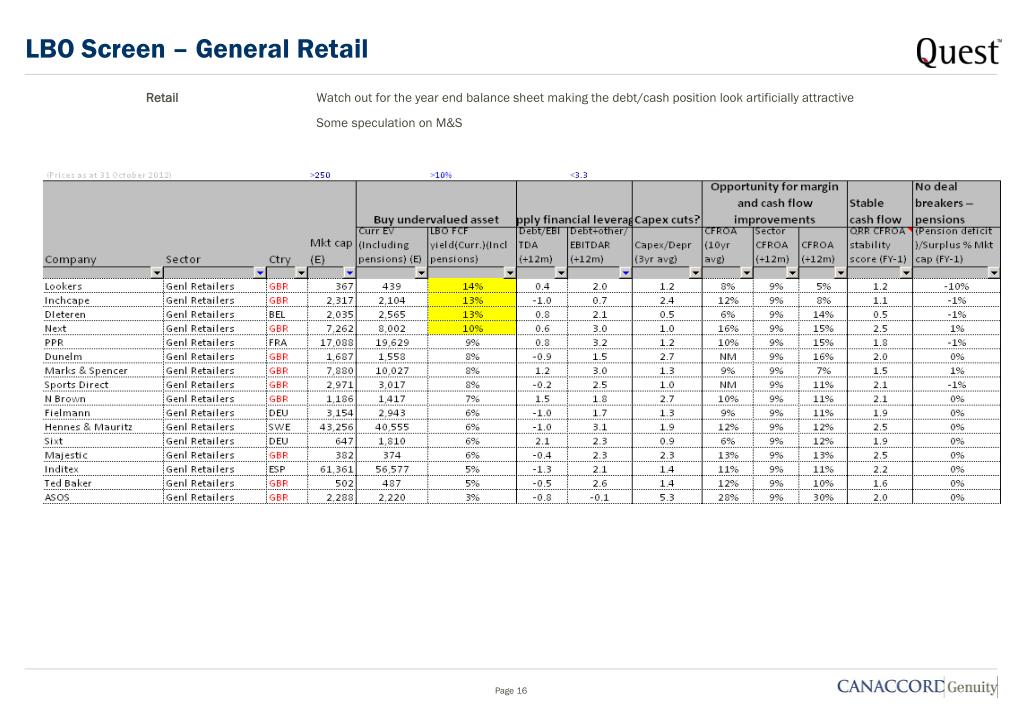Open the Capex/Depr column filter dropdown
1023x708 pixels.
[695, 272]
